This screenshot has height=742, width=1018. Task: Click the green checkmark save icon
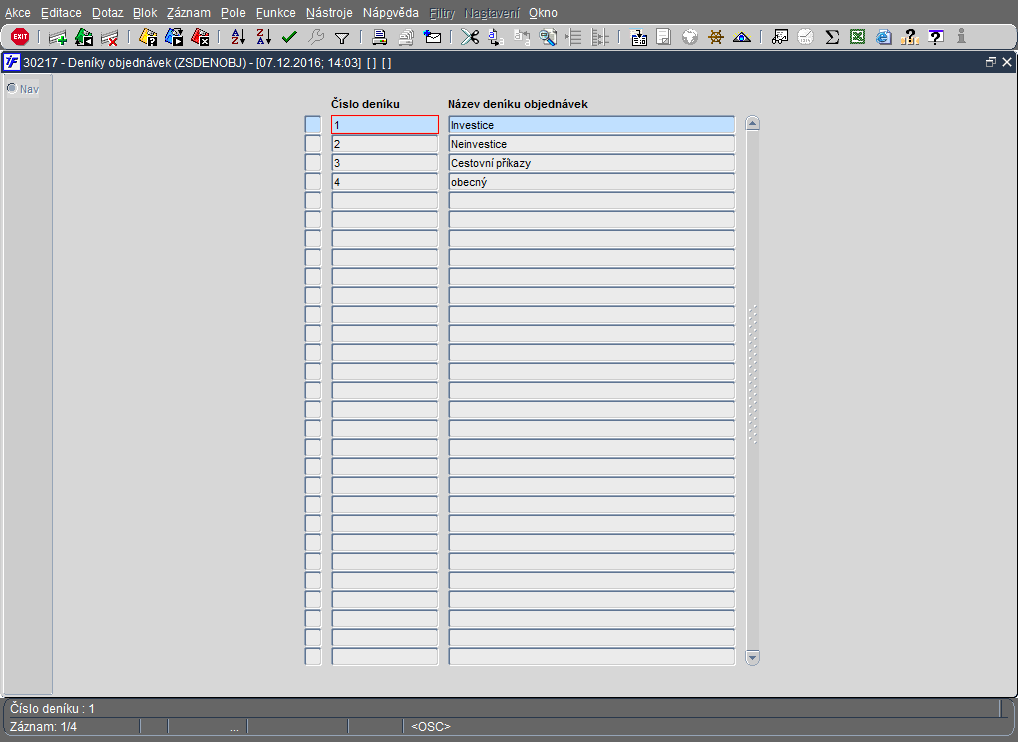pyautogui.click(x=290, y=37)
